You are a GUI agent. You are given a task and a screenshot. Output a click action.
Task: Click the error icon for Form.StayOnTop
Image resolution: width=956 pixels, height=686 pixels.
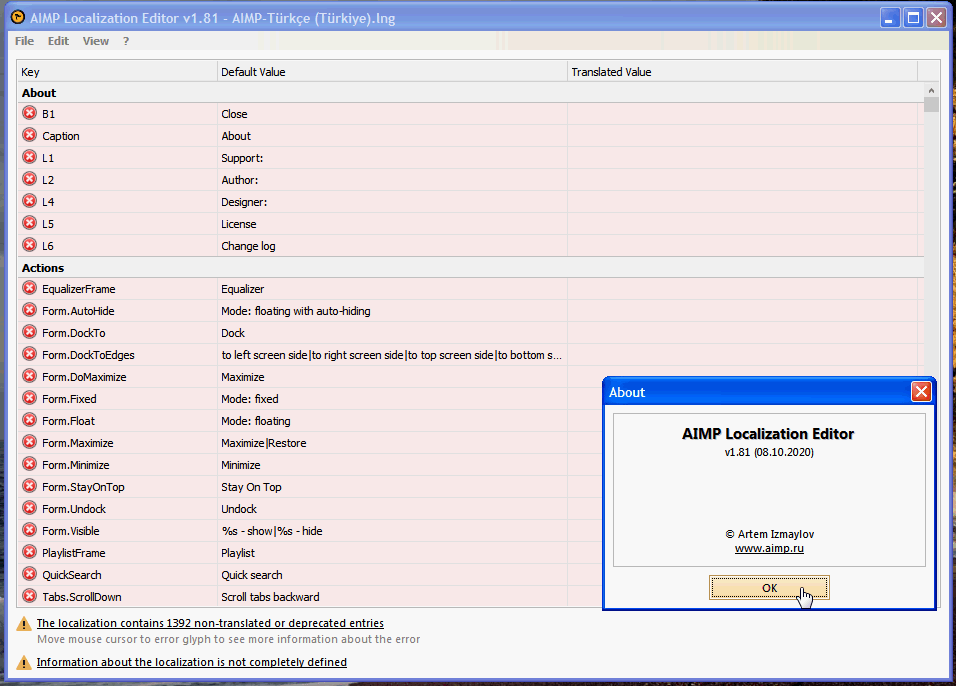pos(29,485)
